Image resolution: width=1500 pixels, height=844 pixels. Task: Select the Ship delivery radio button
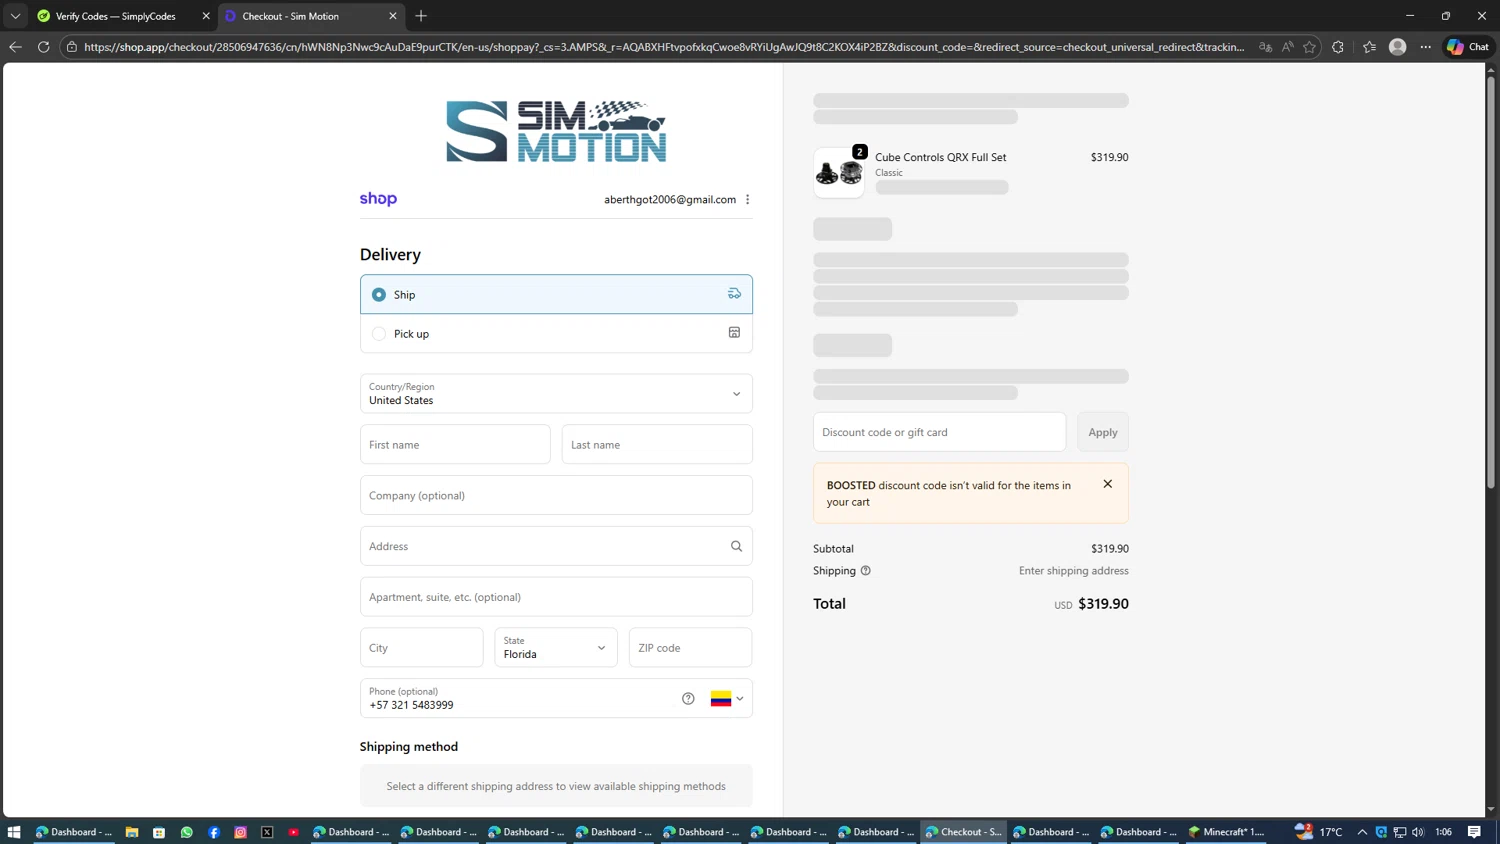click(379, 294)
